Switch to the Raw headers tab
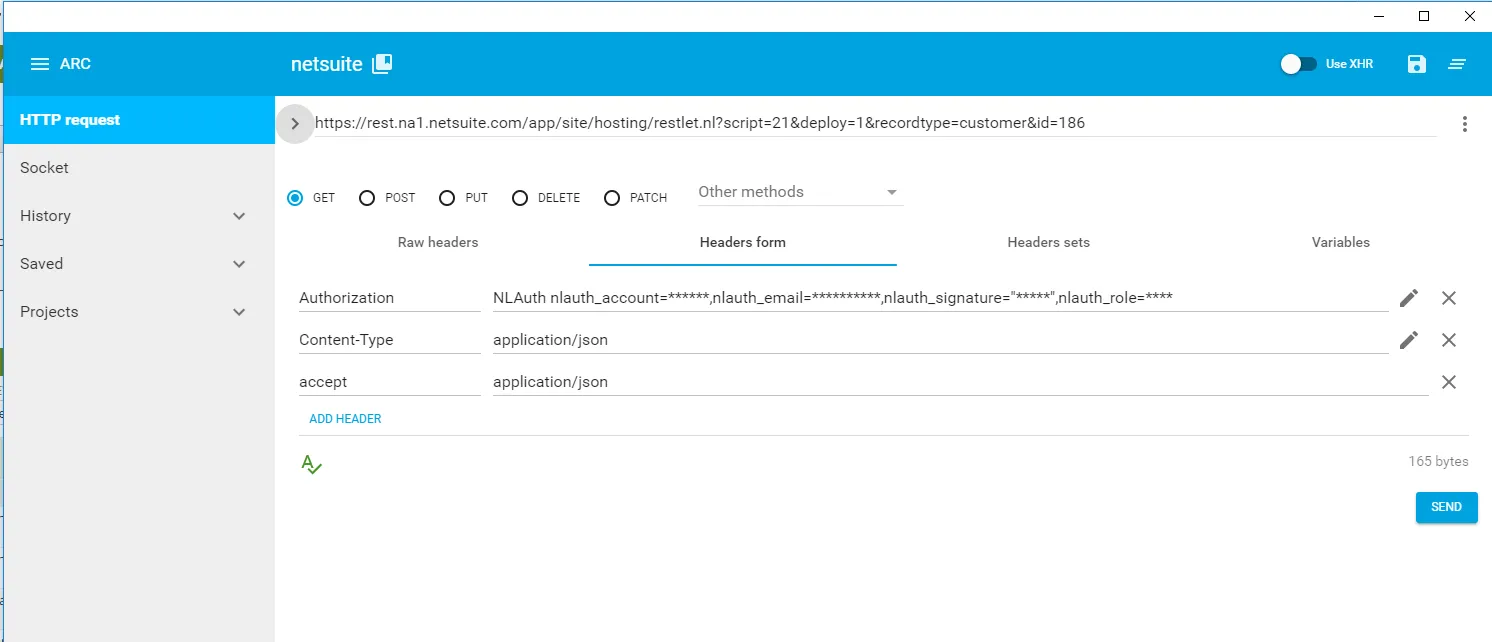Viewport: 1492px width, 642px height. point(438,242)
